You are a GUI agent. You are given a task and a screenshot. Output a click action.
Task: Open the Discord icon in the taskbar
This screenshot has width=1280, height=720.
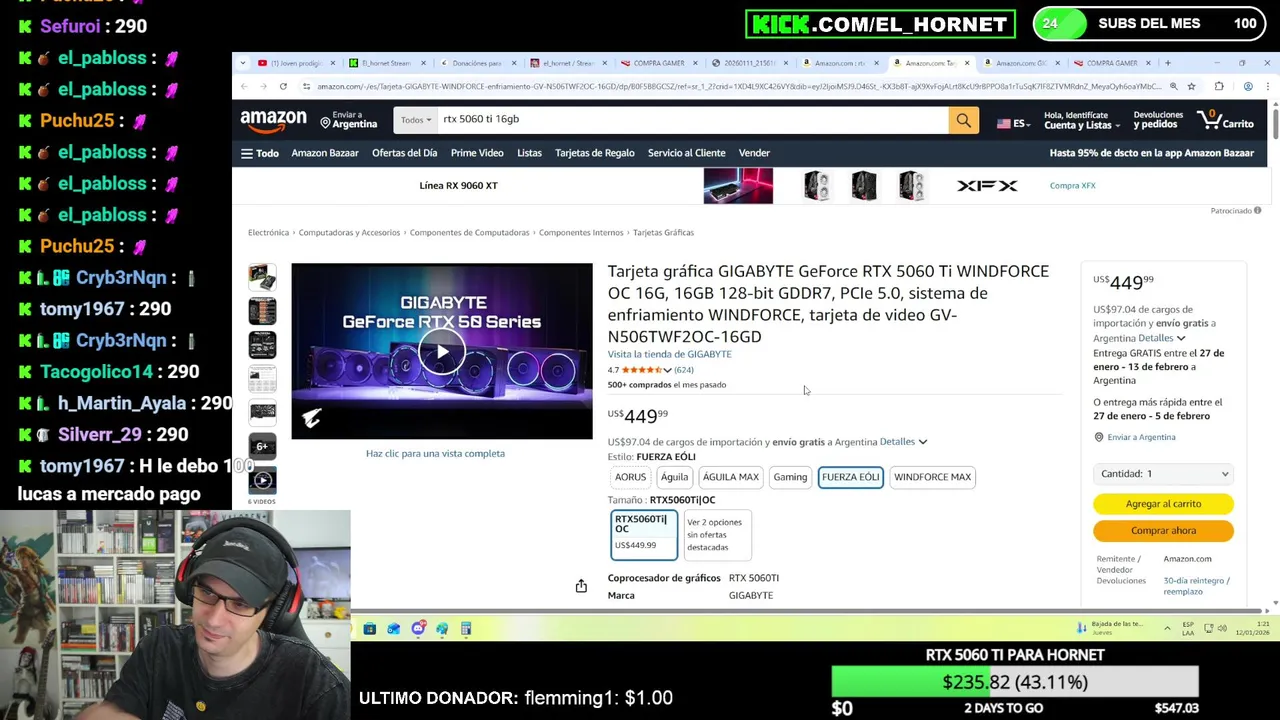pos(418,628)
